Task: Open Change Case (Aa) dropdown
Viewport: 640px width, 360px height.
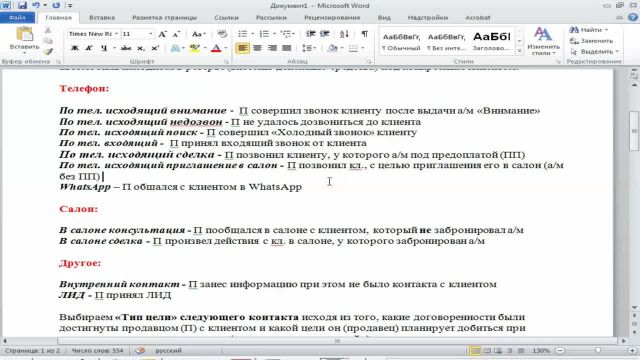Action: (x=199, y=34)
